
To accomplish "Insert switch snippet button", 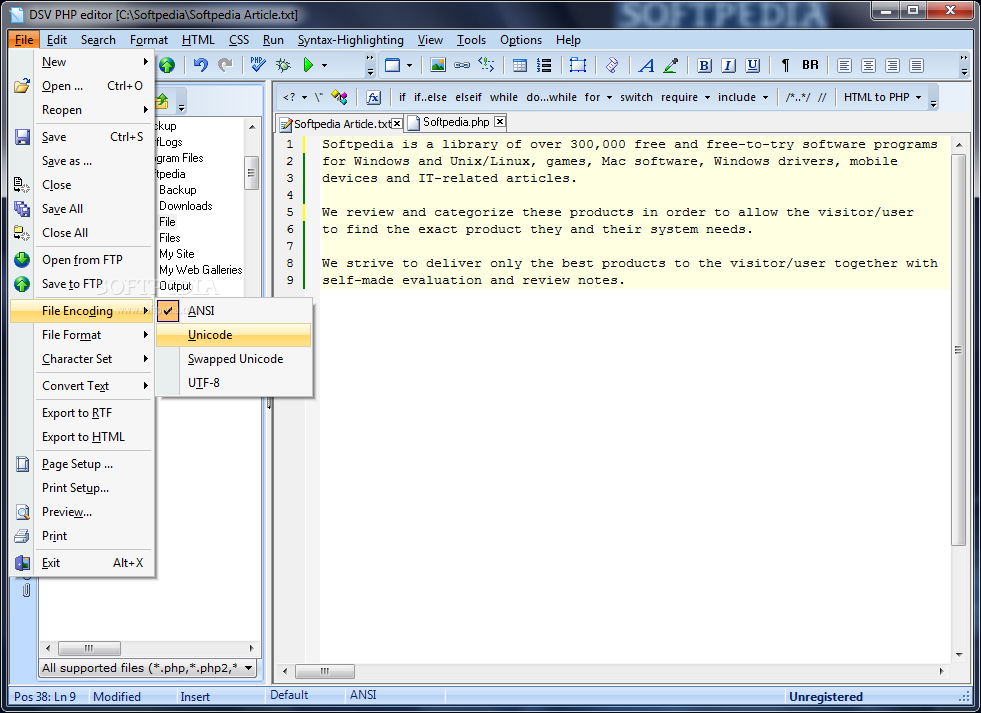I will (x=636, y=98).
